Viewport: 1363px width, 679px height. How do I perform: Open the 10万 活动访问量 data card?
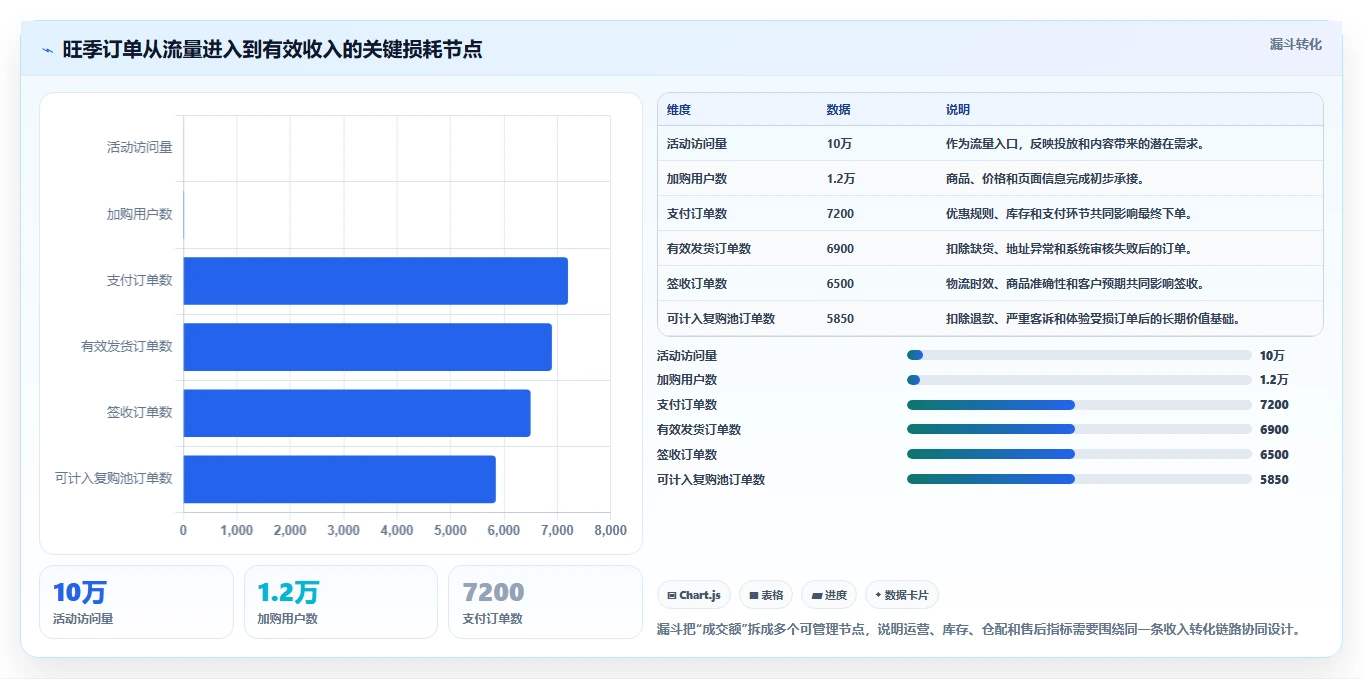point(136,602)
